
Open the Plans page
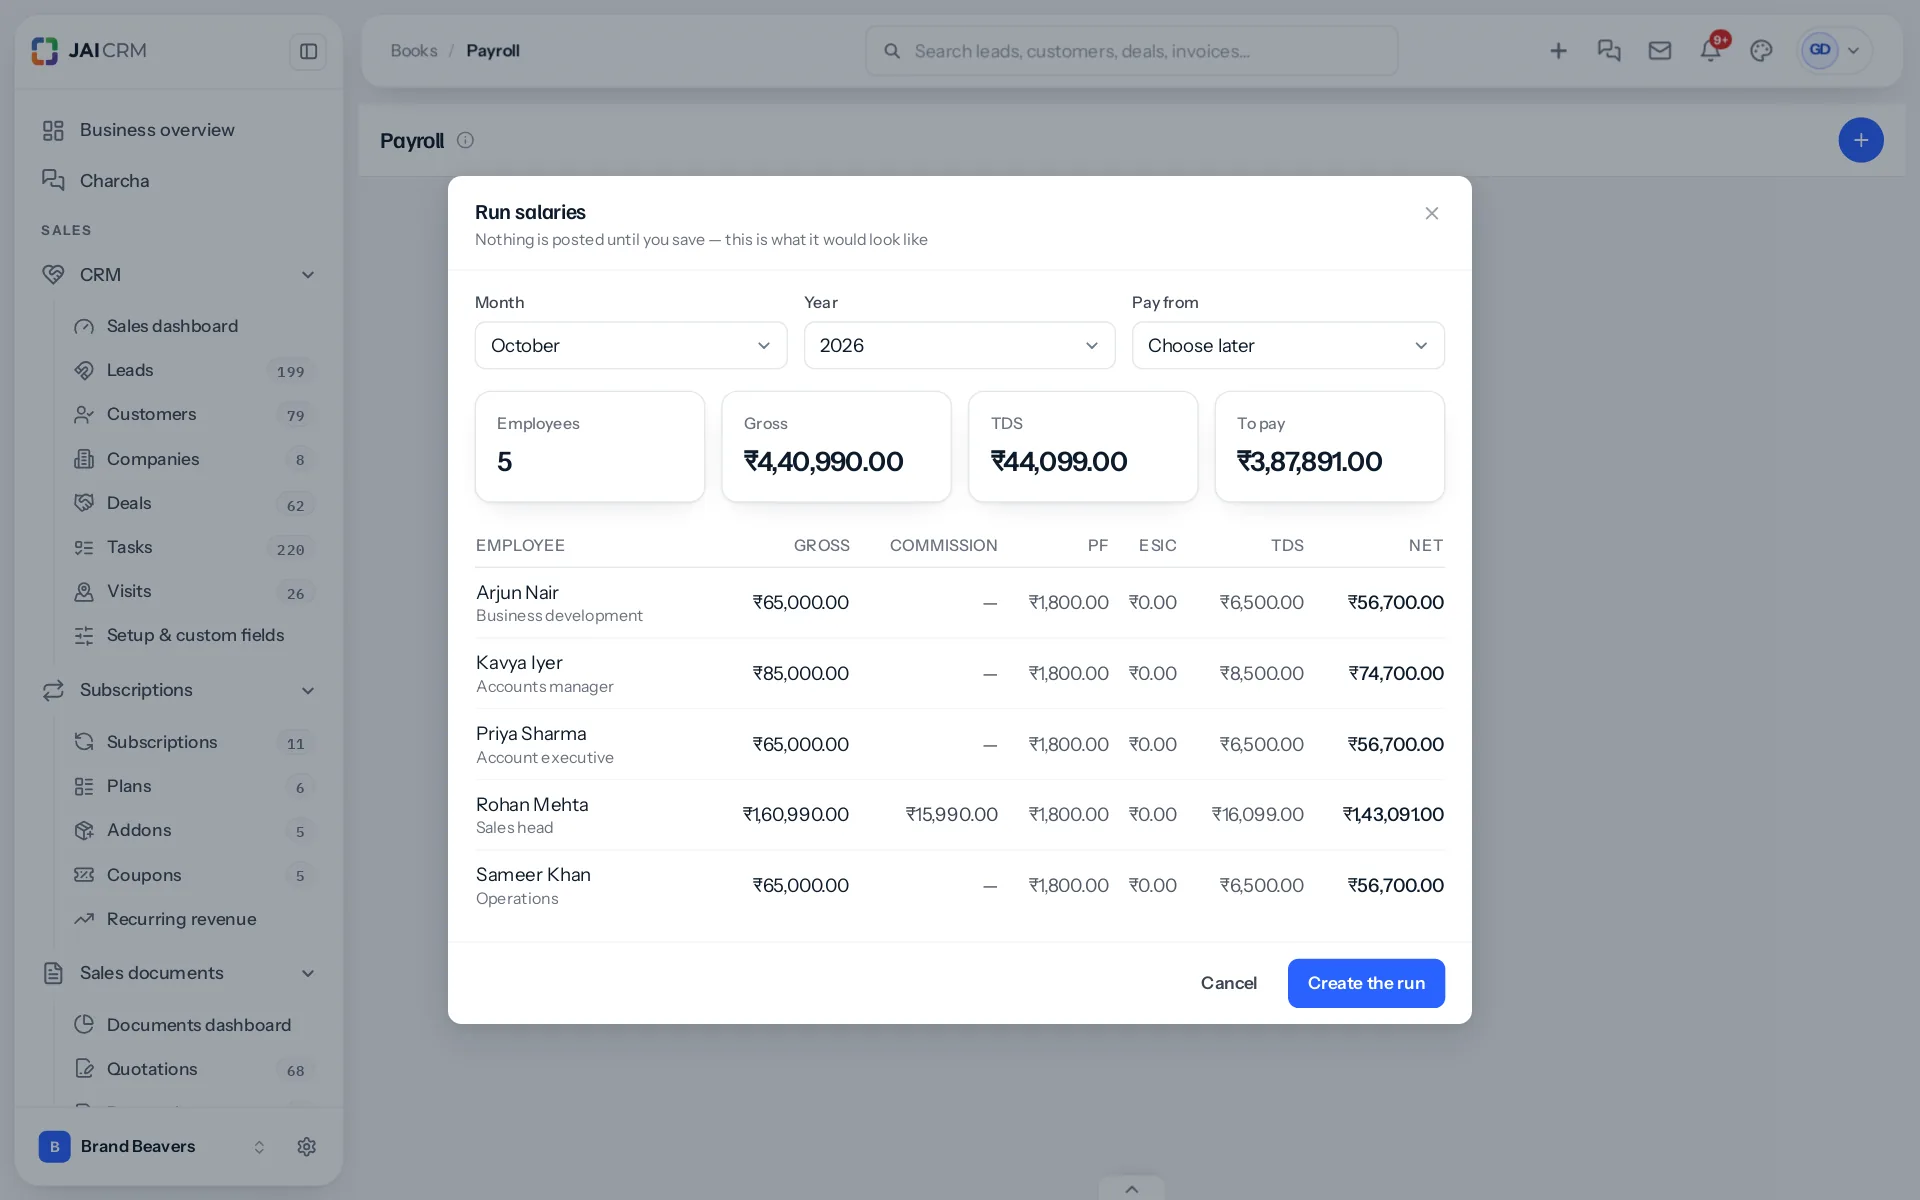point(194,786)
